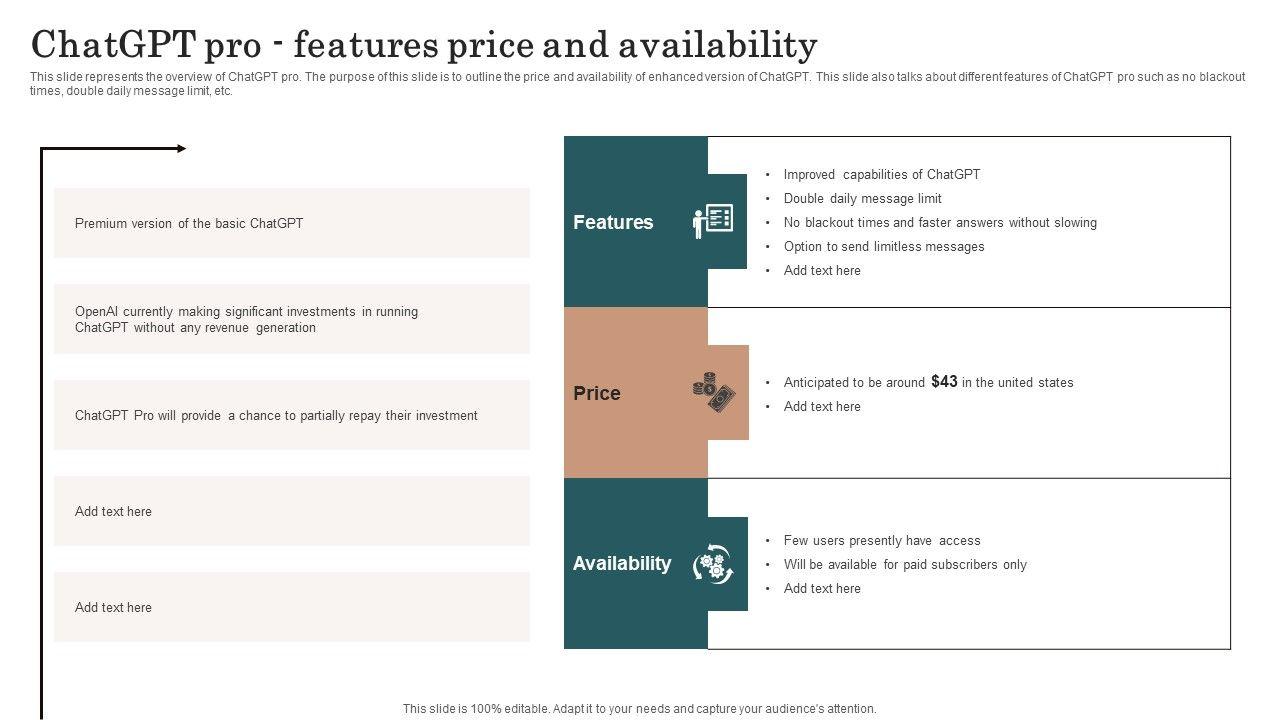This screenshot has width=1280, height=720.
Task: Click the '100% editable' footer note
Action: 639,708
